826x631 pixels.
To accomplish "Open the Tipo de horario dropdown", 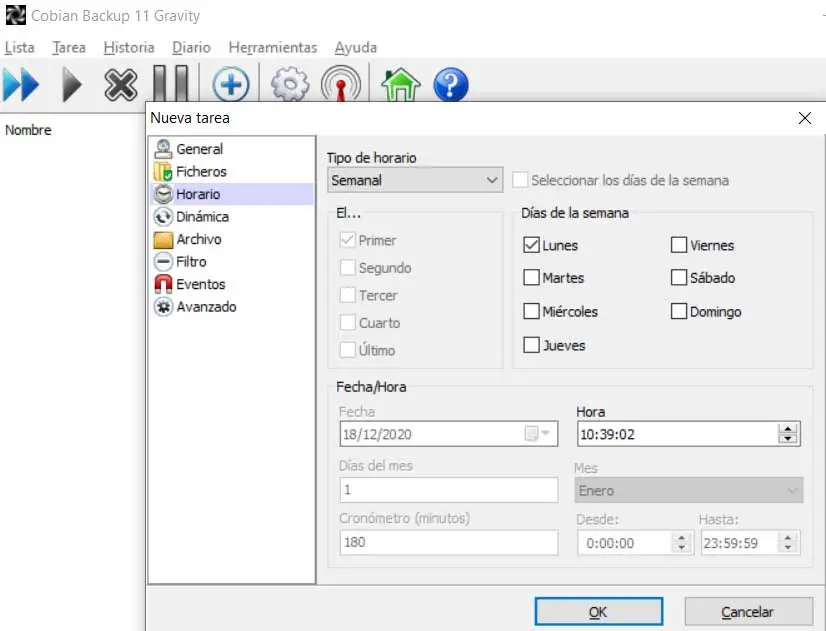I will 415,180.
